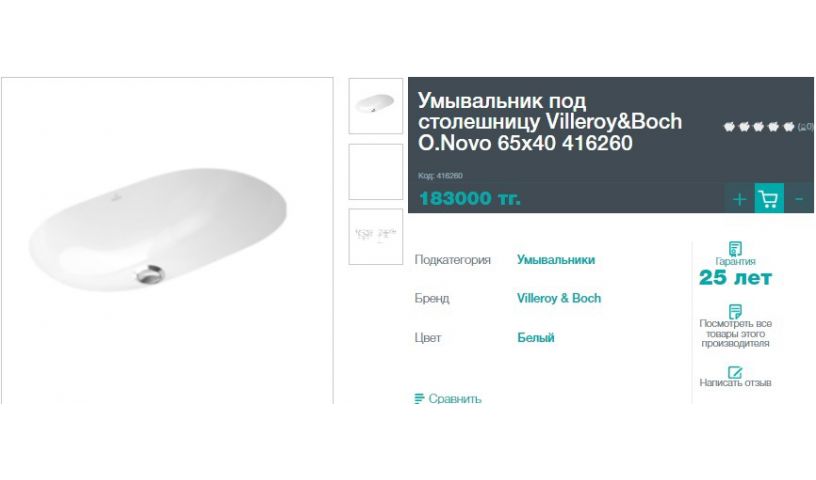Decrease quantity with the minus button
816x480 pixels.
click(x=799, y=198)
